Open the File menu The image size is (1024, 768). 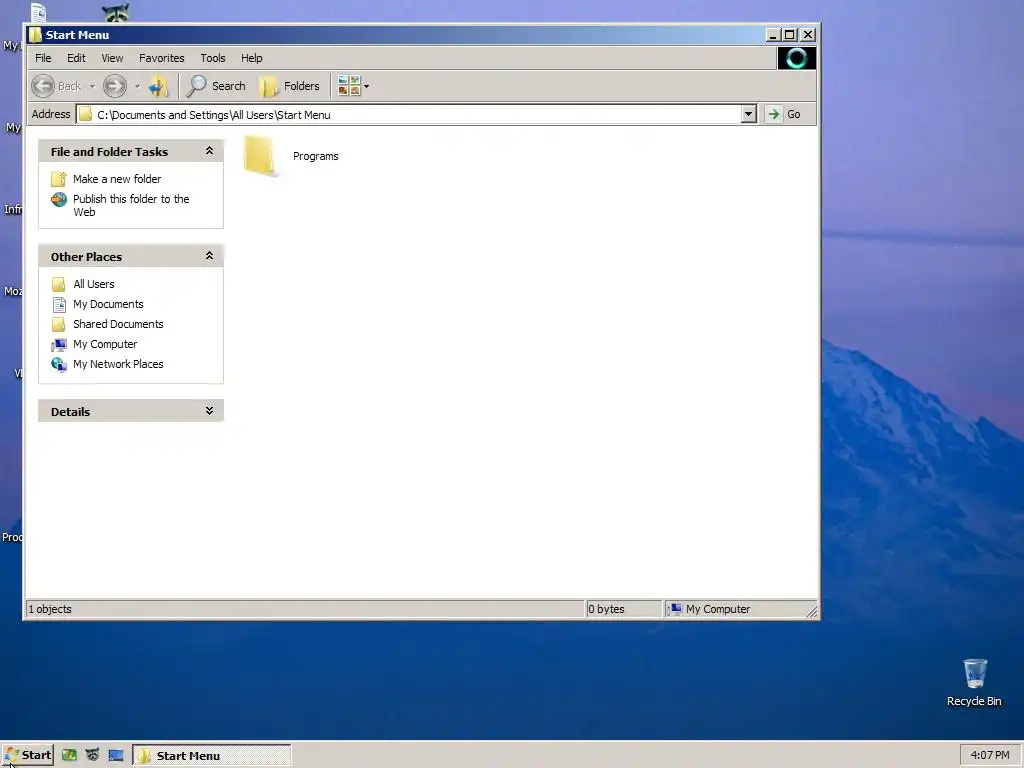pyautogui.click(x=43, y=58)
